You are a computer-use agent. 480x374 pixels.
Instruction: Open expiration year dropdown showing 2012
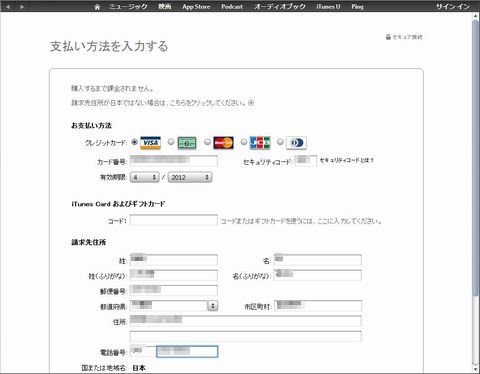click(190, 177)
